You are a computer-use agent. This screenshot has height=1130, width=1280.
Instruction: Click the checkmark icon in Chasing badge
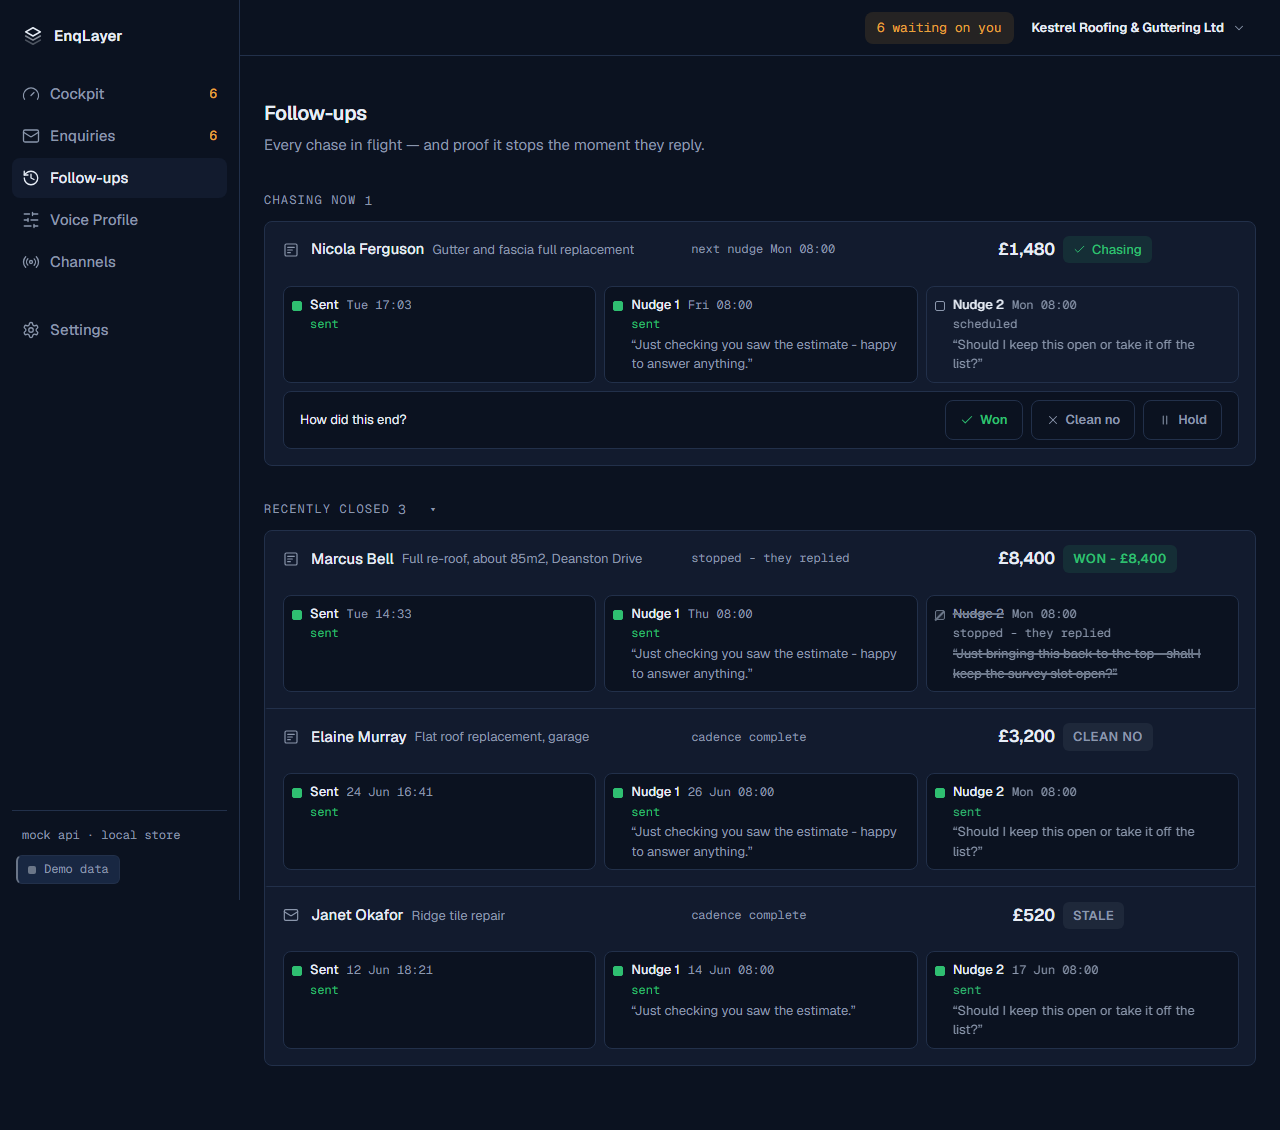1079,250
